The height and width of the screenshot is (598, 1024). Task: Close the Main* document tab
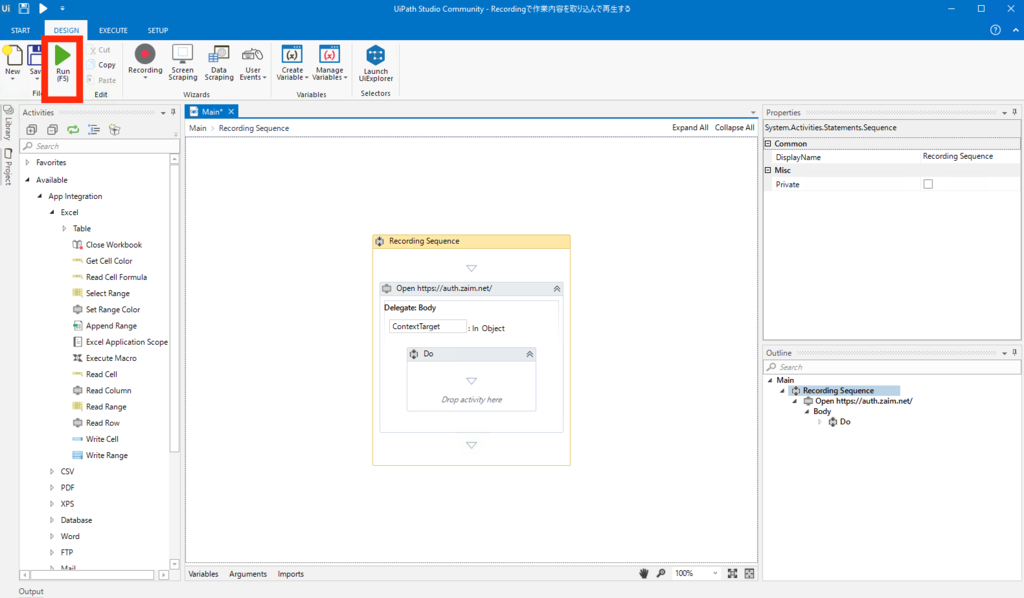click(231, 112)
